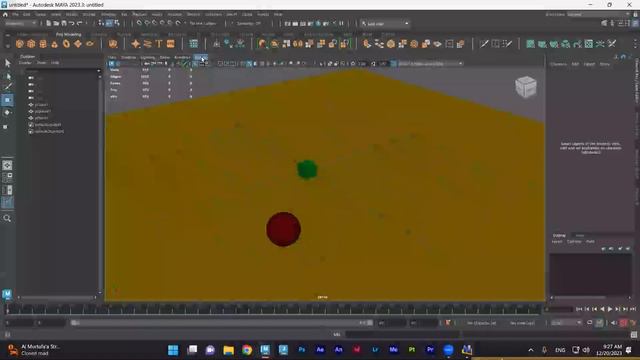Viewport: 640px width, 360px height.
Task: Jump to end of playback range
Action: (x=633, y=309)
